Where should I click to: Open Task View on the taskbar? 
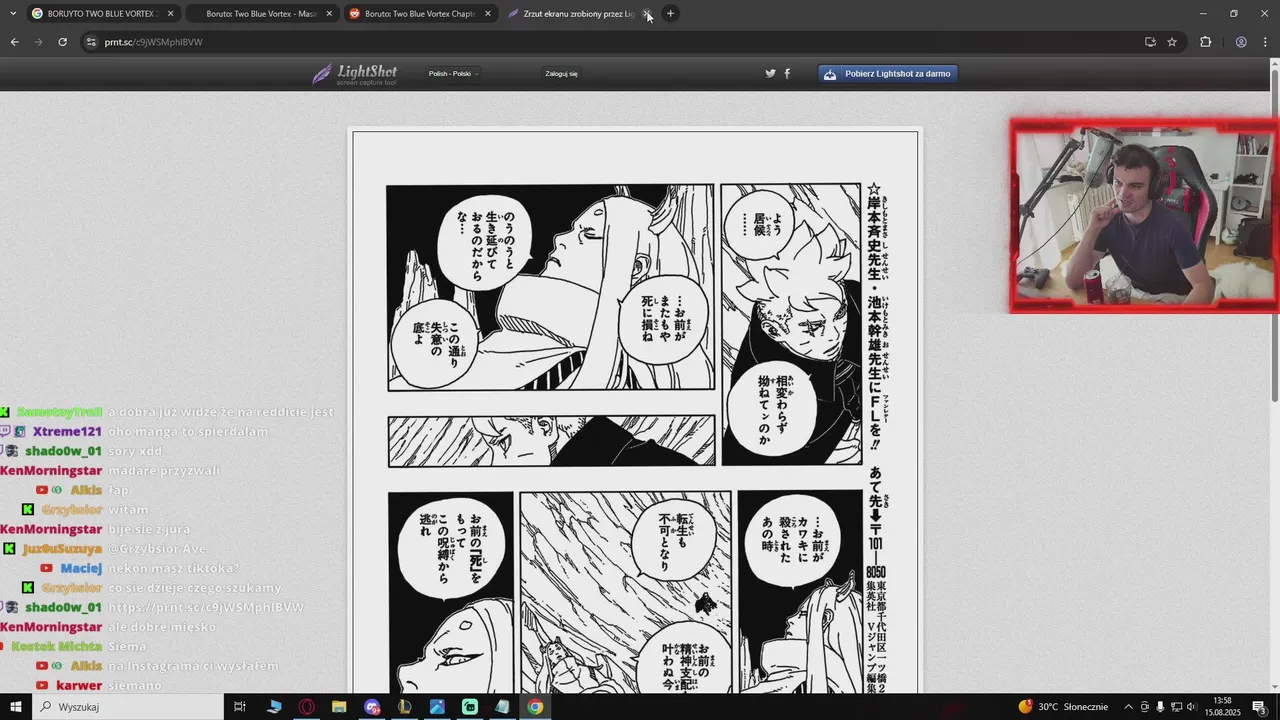[x=240, y=707]
